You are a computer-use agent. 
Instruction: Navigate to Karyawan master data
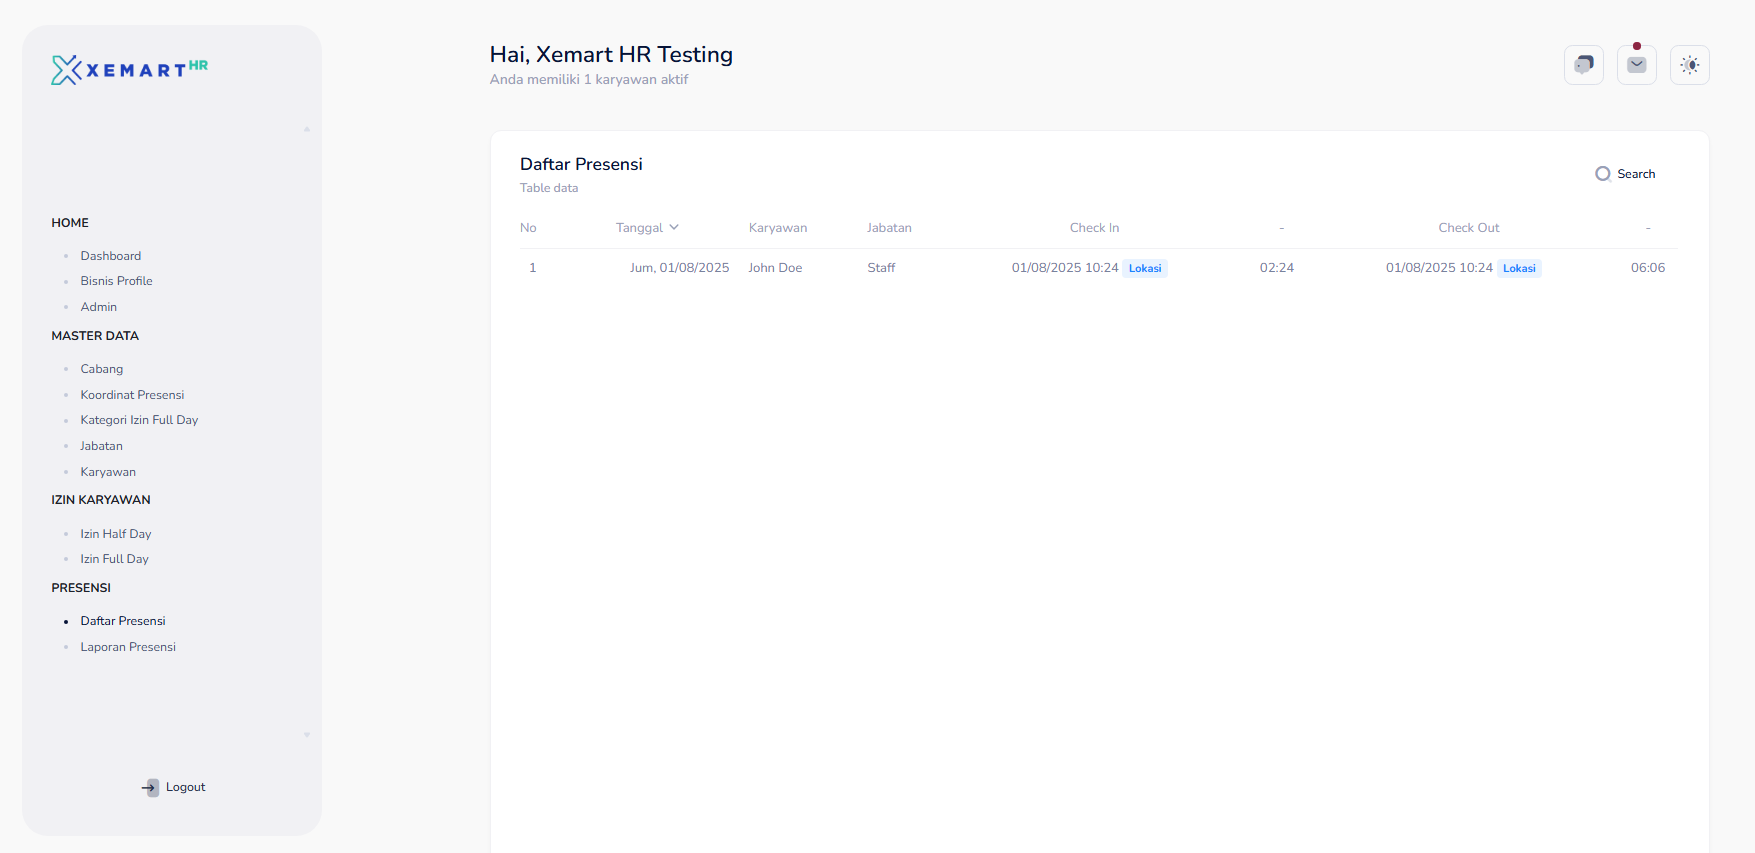(x=108, y=472)
